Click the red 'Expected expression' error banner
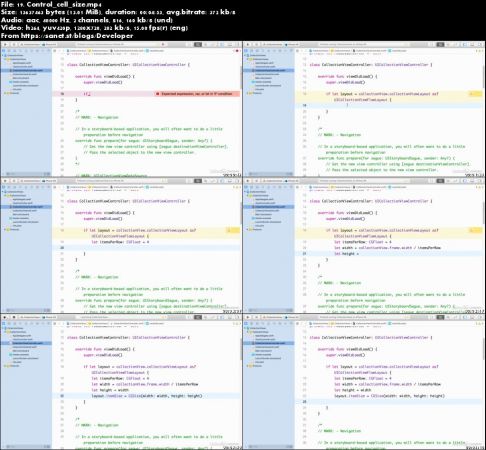486x450 pixels. 197,94
